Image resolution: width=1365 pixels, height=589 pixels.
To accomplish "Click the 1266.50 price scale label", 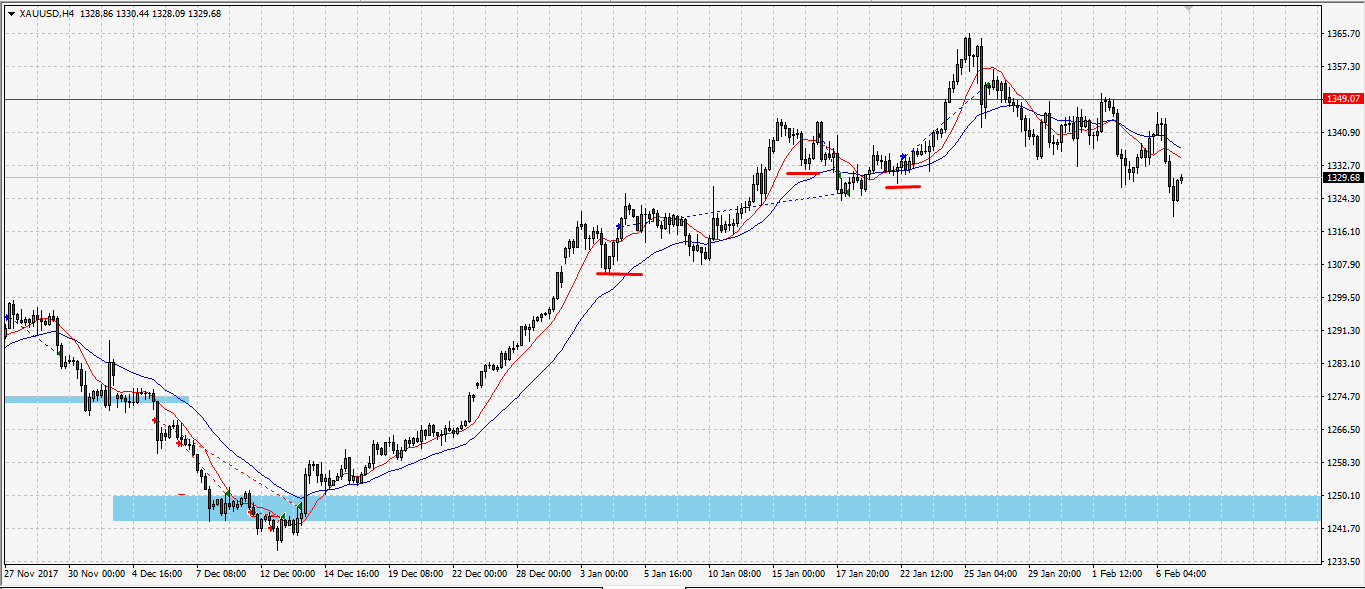I will coord(1343,429).
